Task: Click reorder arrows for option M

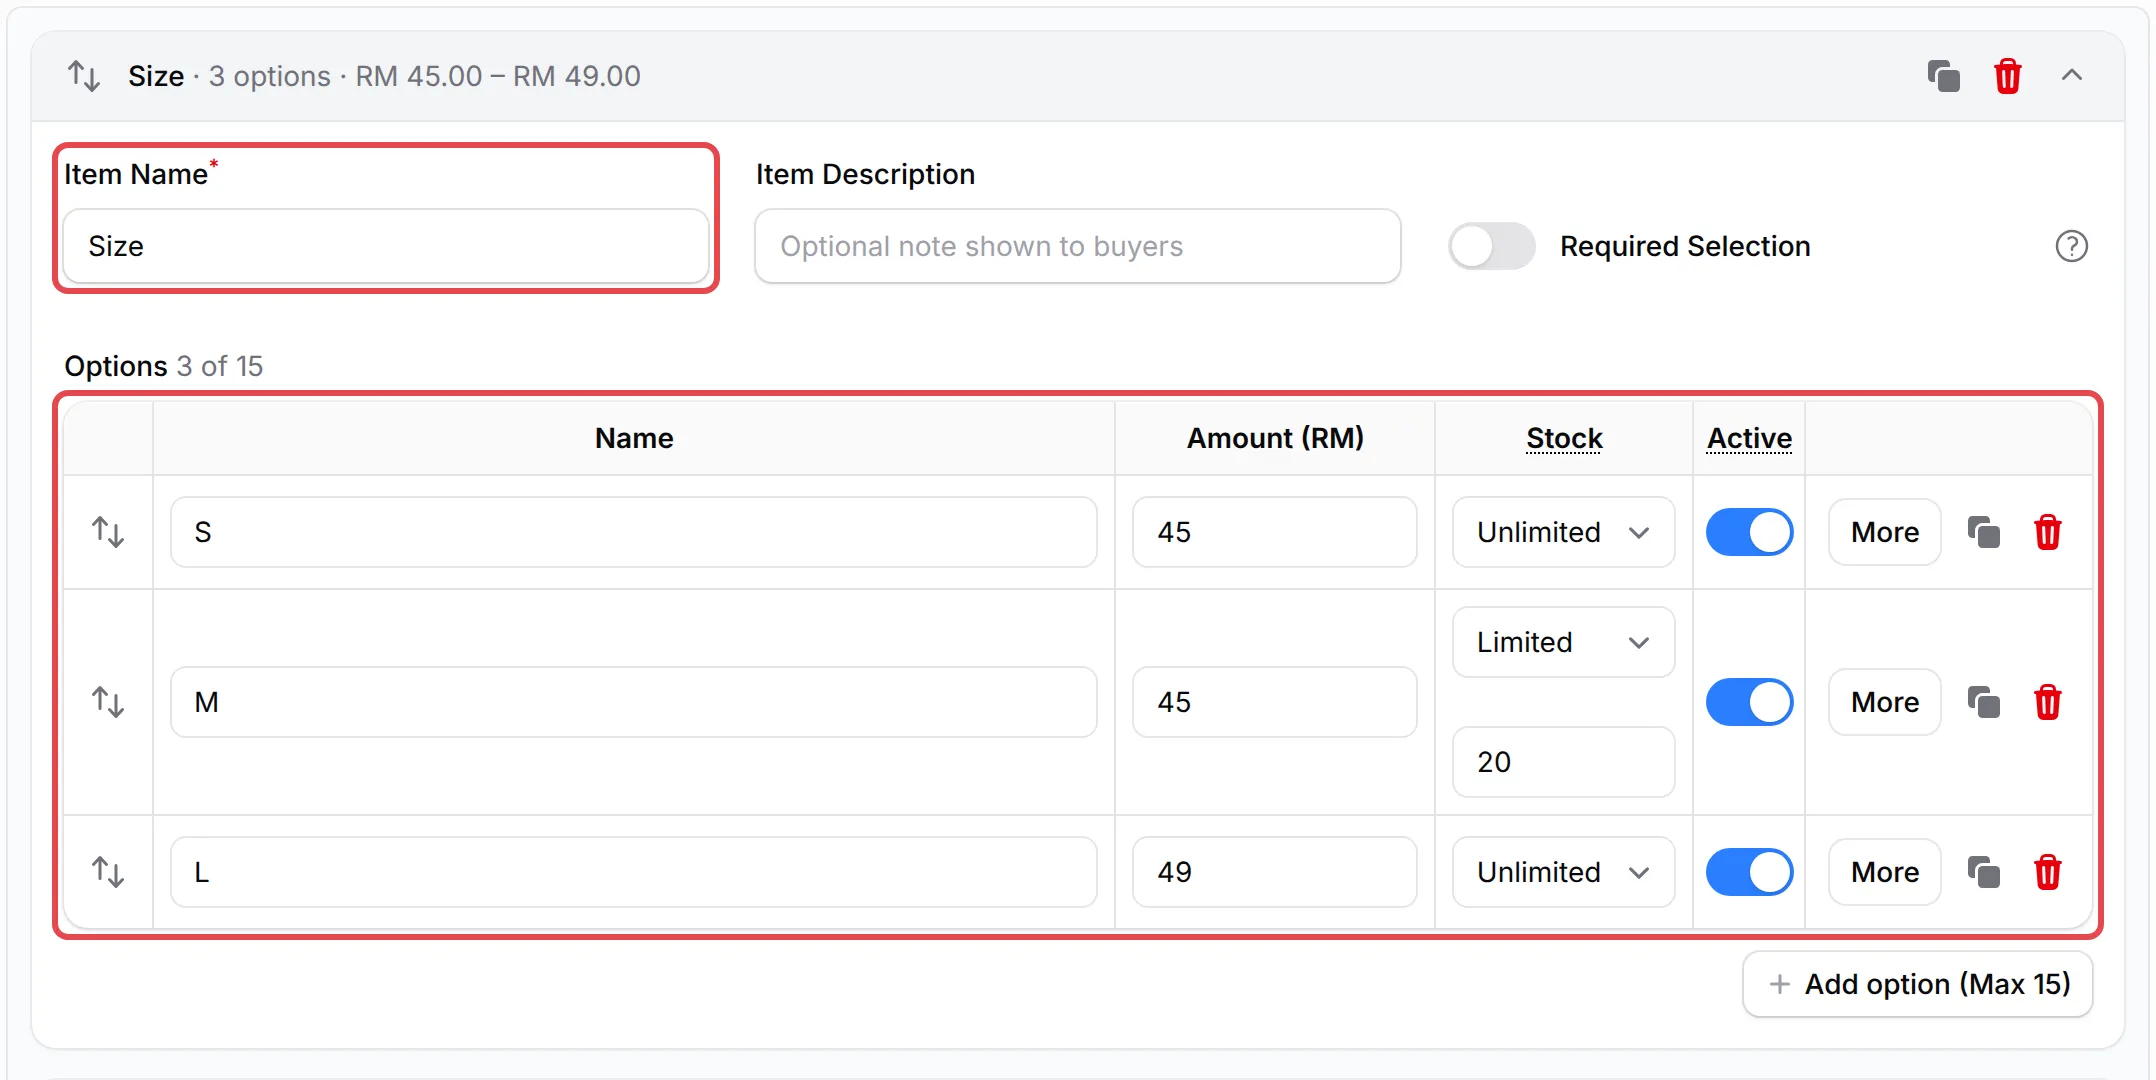Action: tap(108, 702)
